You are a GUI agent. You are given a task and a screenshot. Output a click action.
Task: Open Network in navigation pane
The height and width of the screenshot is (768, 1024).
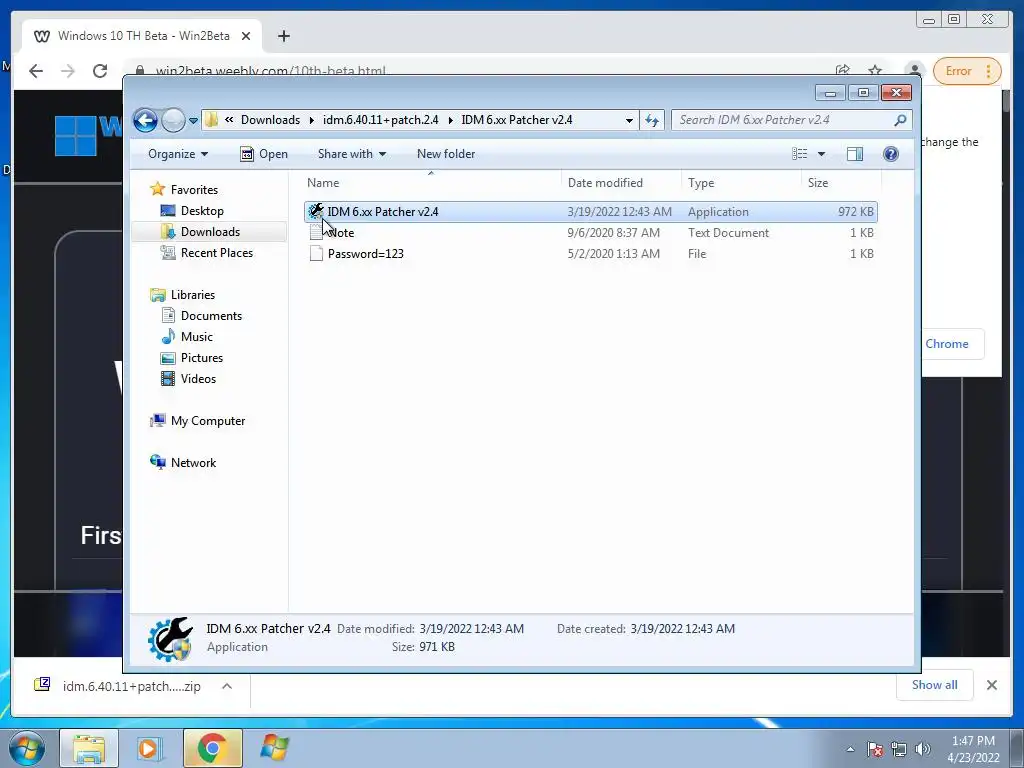coord(193,462)
